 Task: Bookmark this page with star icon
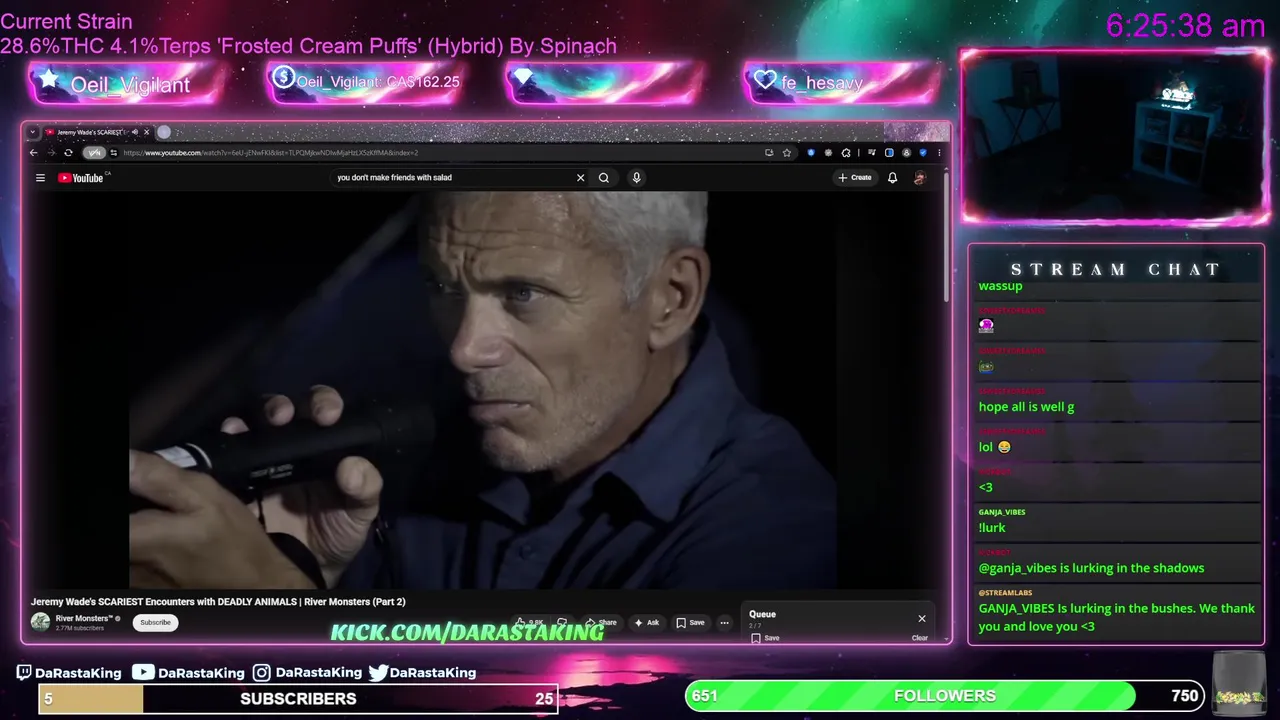787,153
